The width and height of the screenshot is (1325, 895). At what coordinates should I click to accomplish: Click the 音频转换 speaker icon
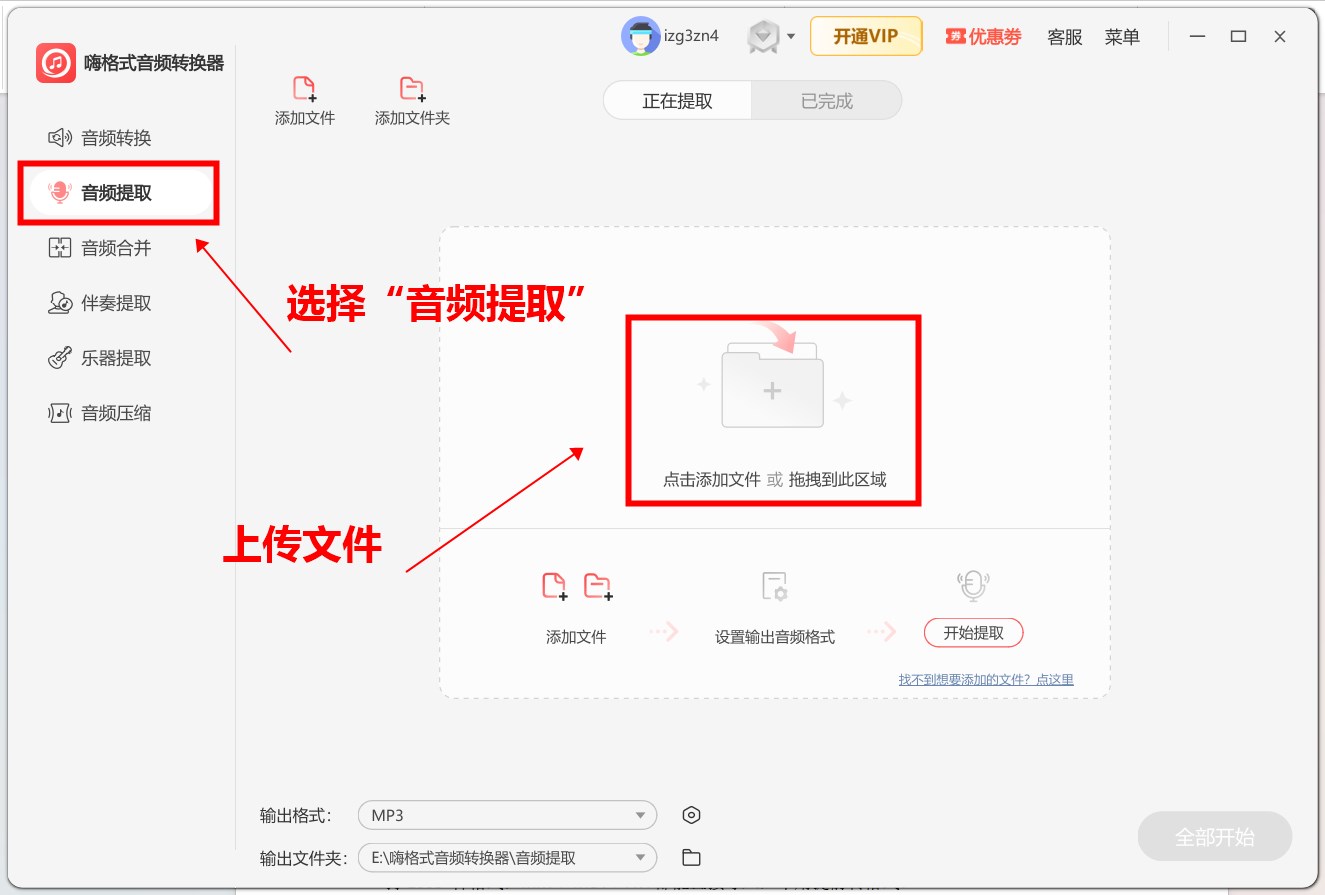(x=60, y=138)
